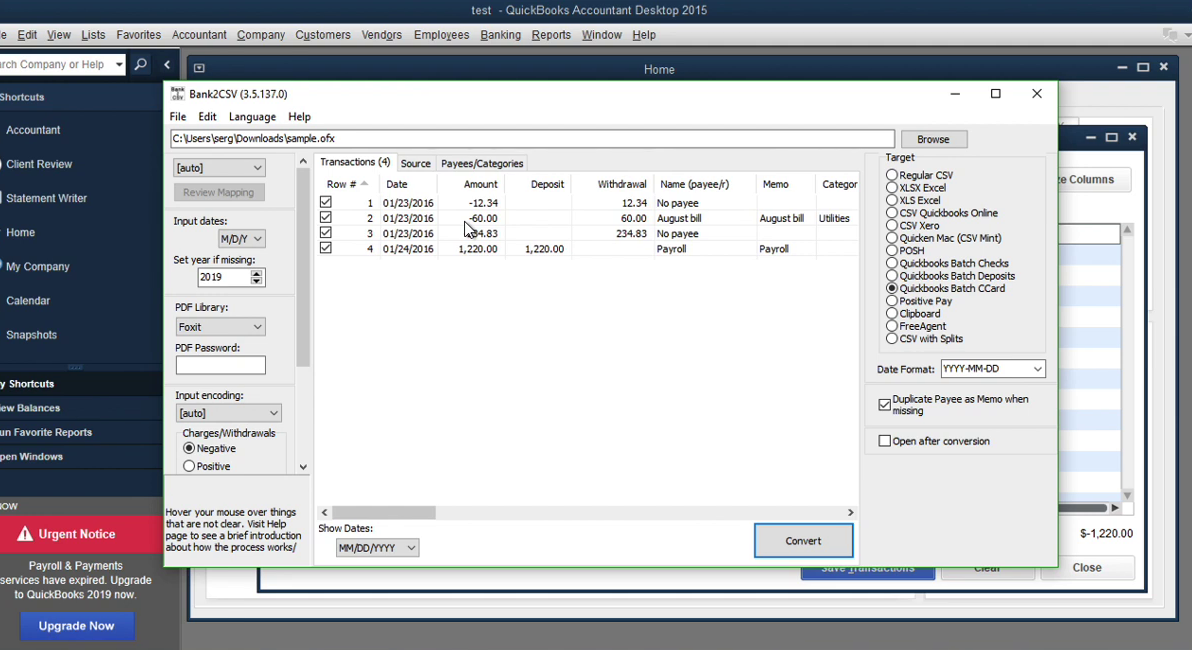Switch to the Payees/Categories tab
The height and width of the screenshot is (650, 1192).
pyautogui.click(x=482, y=163)
